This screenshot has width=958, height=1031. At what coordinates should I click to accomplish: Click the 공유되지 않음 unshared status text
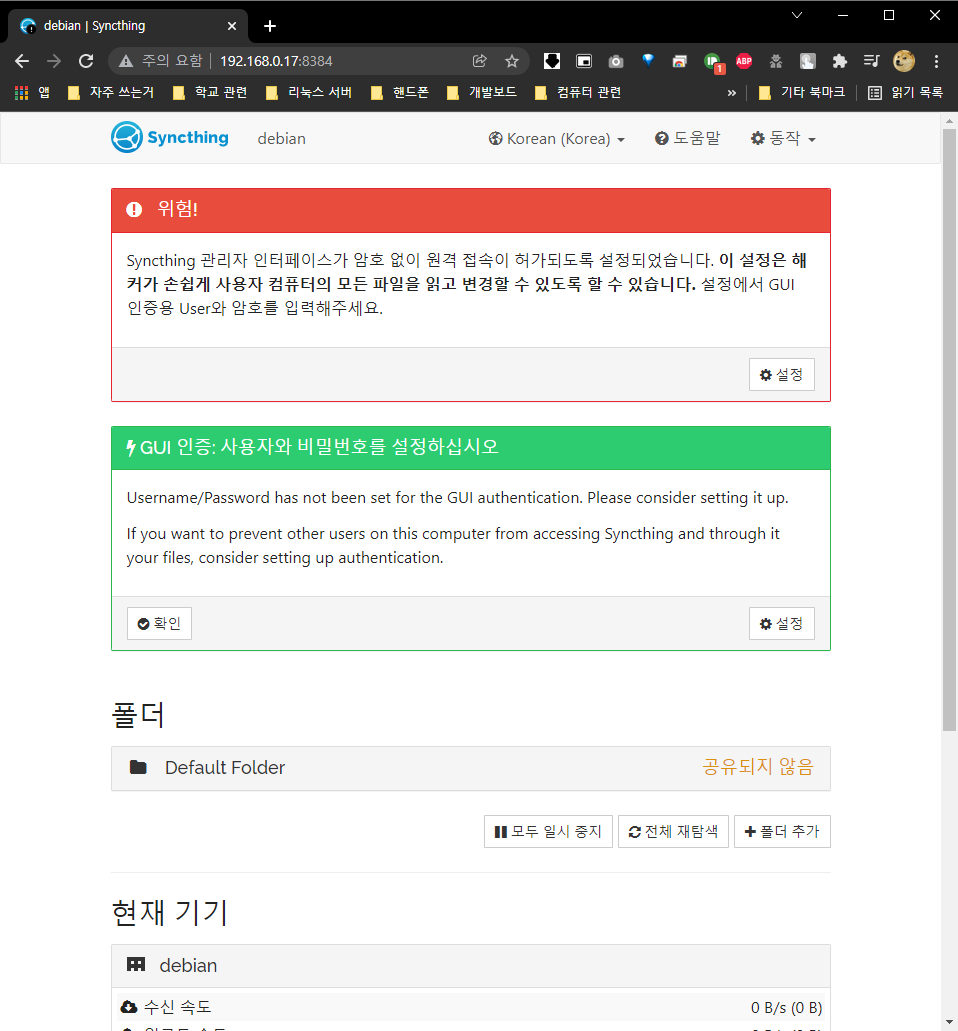pos(758,767)
